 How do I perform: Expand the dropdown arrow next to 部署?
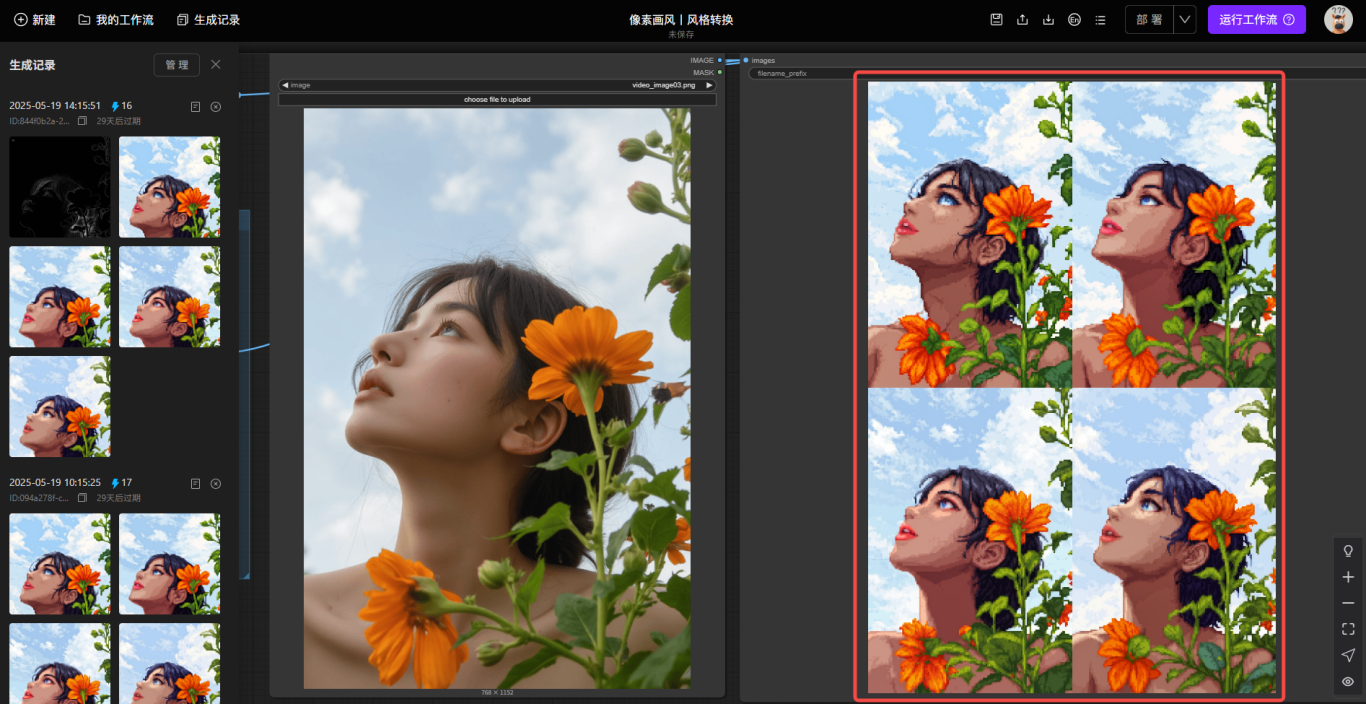[x=1184, y=20]
